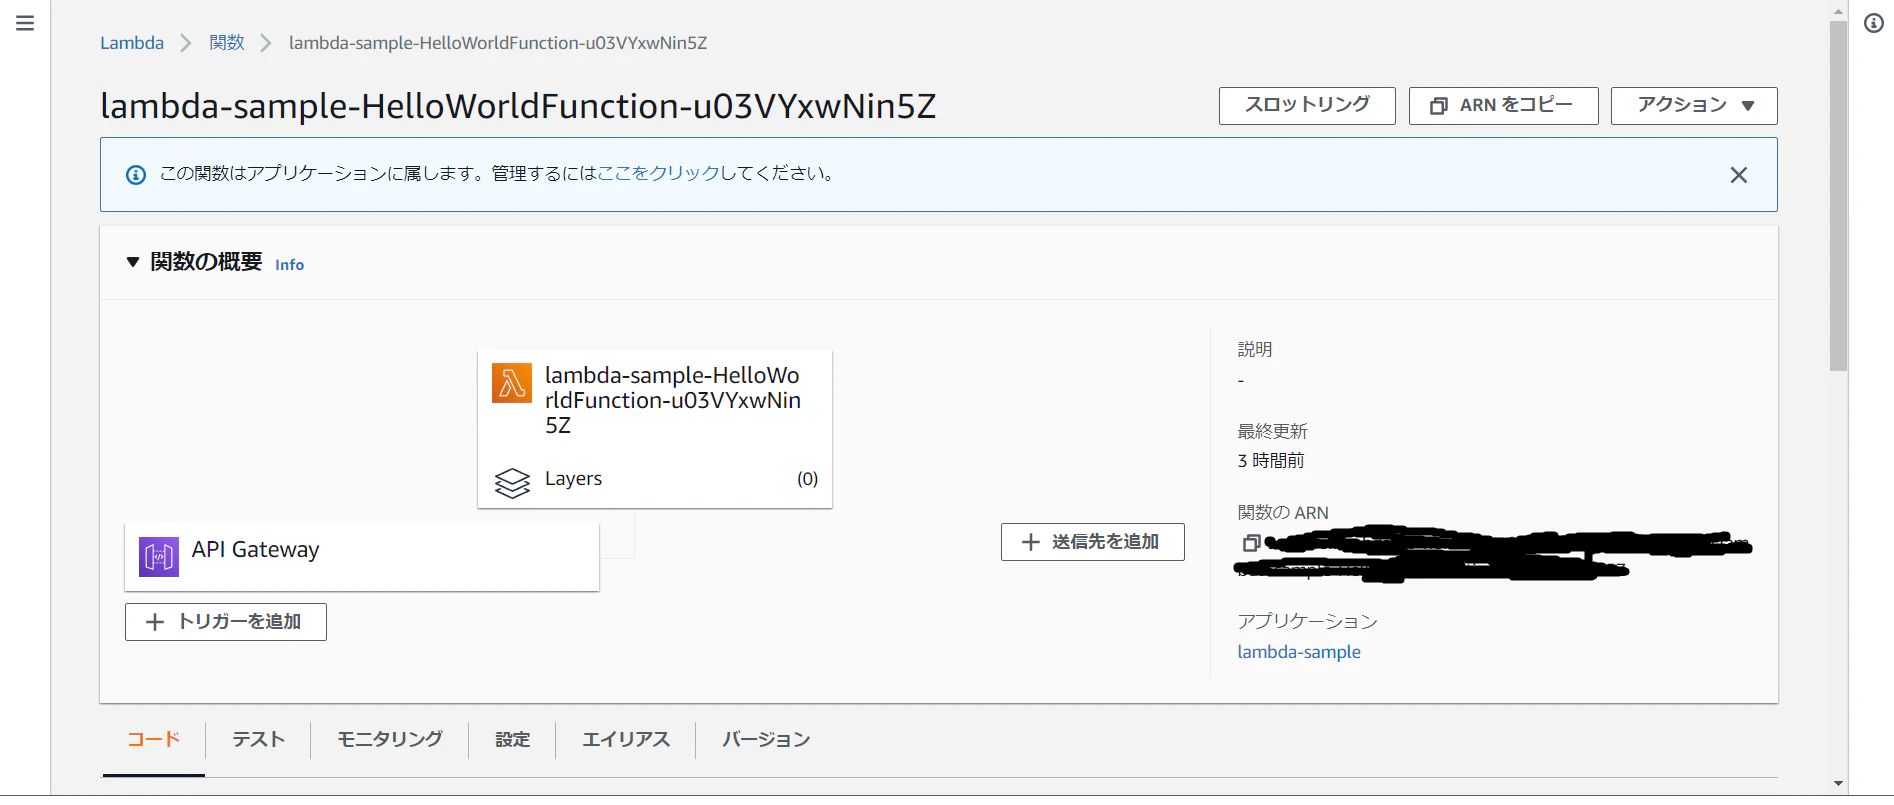Click the トリガーを追加 button
Viewport: 1894px width, 805px height.
coord(226,622)
